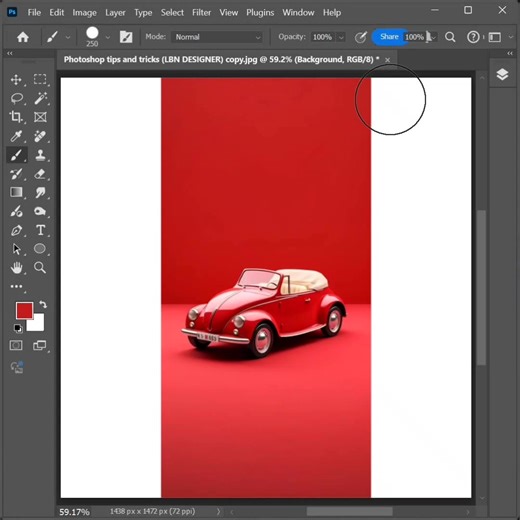Open the Help question mark icon
Image resolution: width=520 pixels, height=520 pixels.
[473, 37]
